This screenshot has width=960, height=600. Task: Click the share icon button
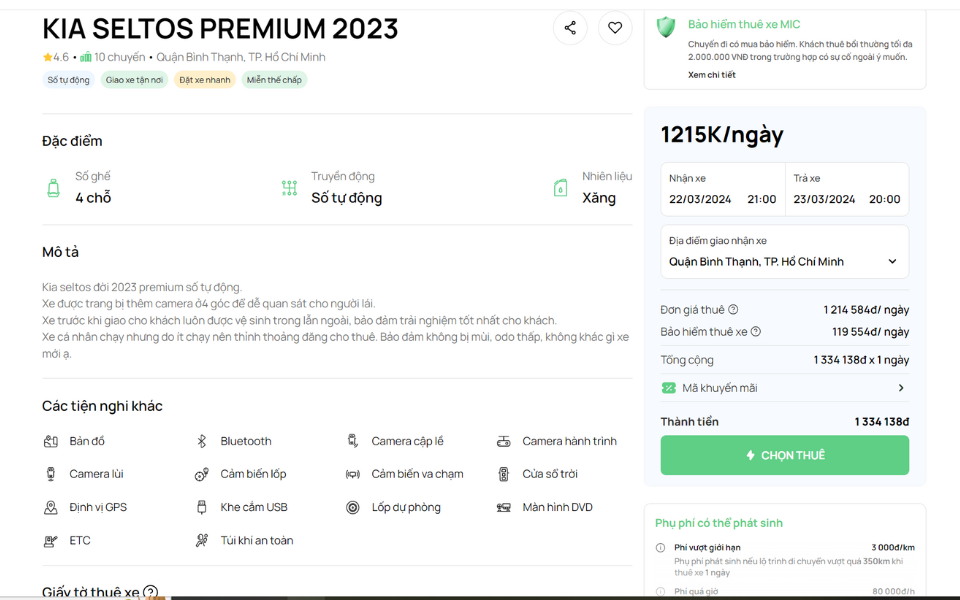570,28
